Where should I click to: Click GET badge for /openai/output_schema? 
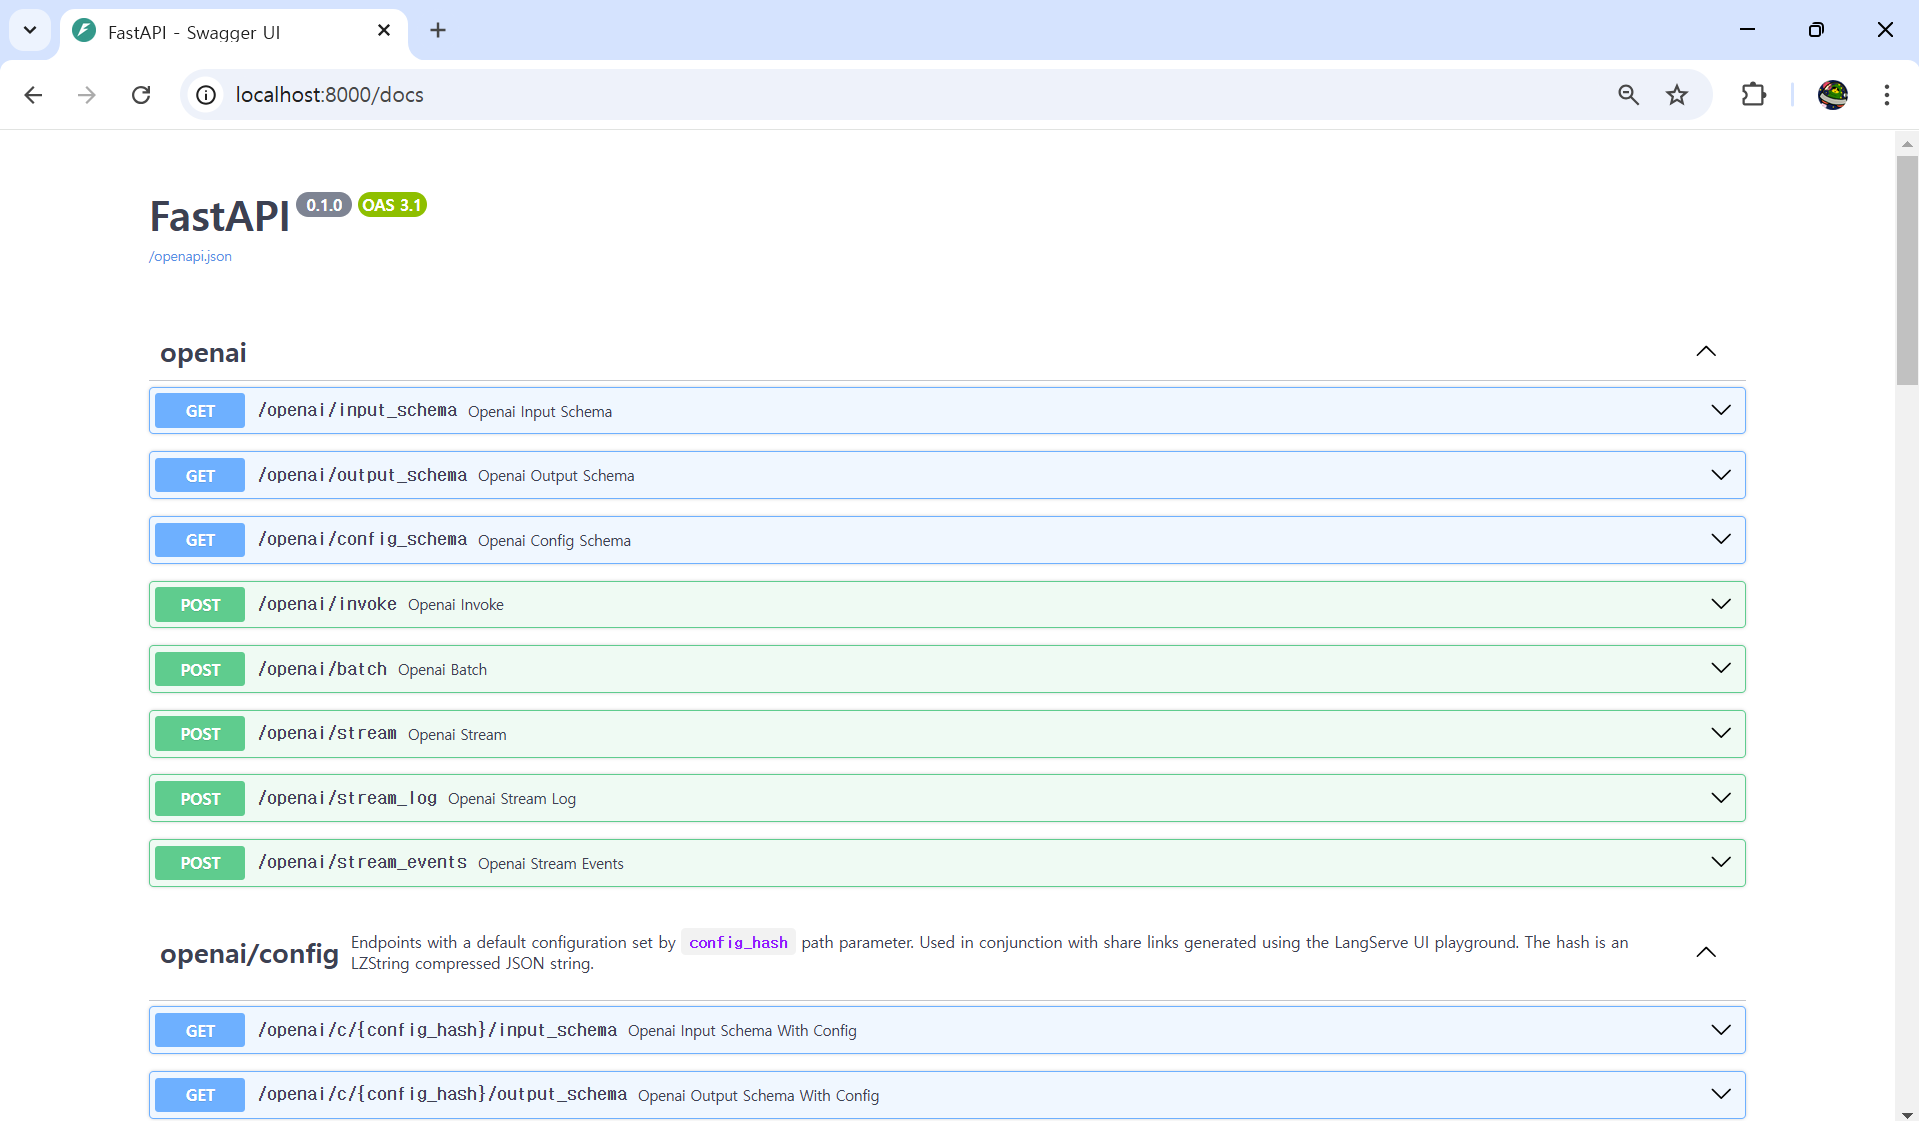click(x=200, y=476)
